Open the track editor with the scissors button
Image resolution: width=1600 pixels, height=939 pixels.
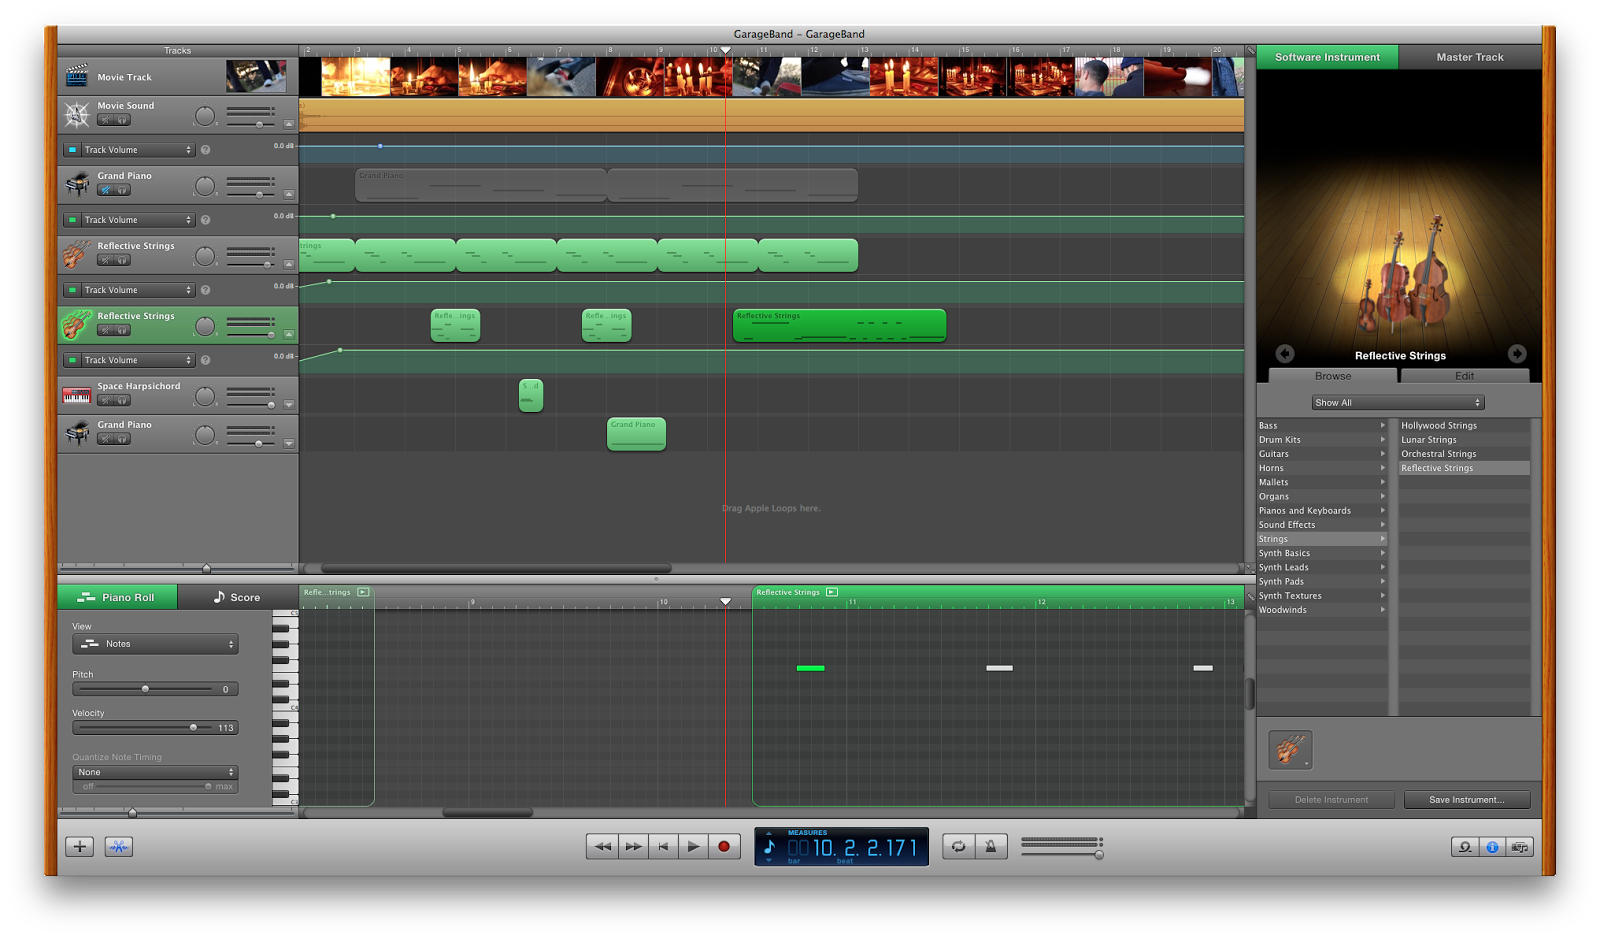click(119, 847)
